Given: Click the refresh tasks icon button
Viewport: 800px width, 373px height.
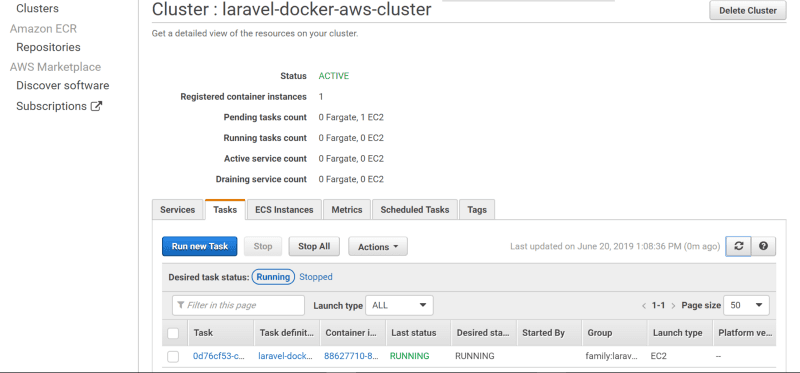Looking at the screenshot, I should (738, 246).
